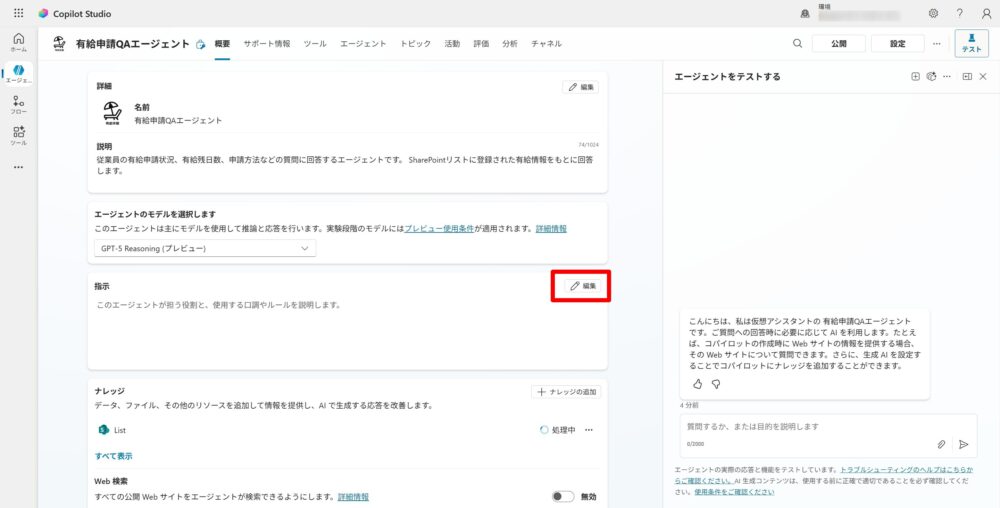Expand the more options ellipsis beside 設定
Viewport: 1000px width, 508px height.
coord(937,44)
